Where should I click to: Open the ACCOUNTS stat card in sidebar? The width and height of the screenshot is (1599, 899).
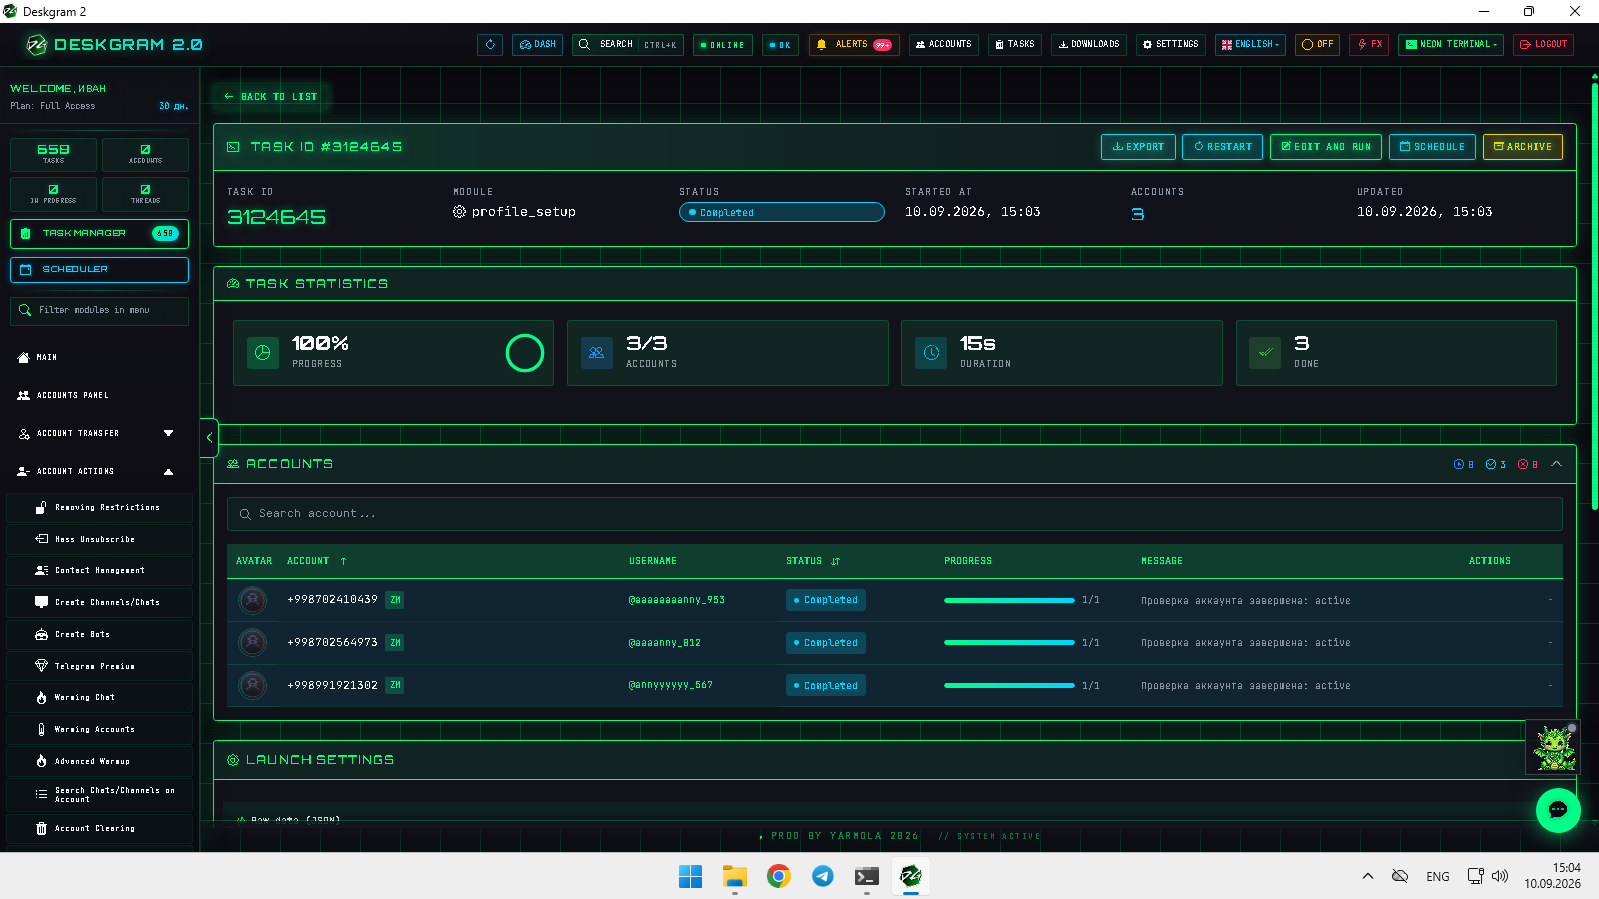(x=145, y=154)
